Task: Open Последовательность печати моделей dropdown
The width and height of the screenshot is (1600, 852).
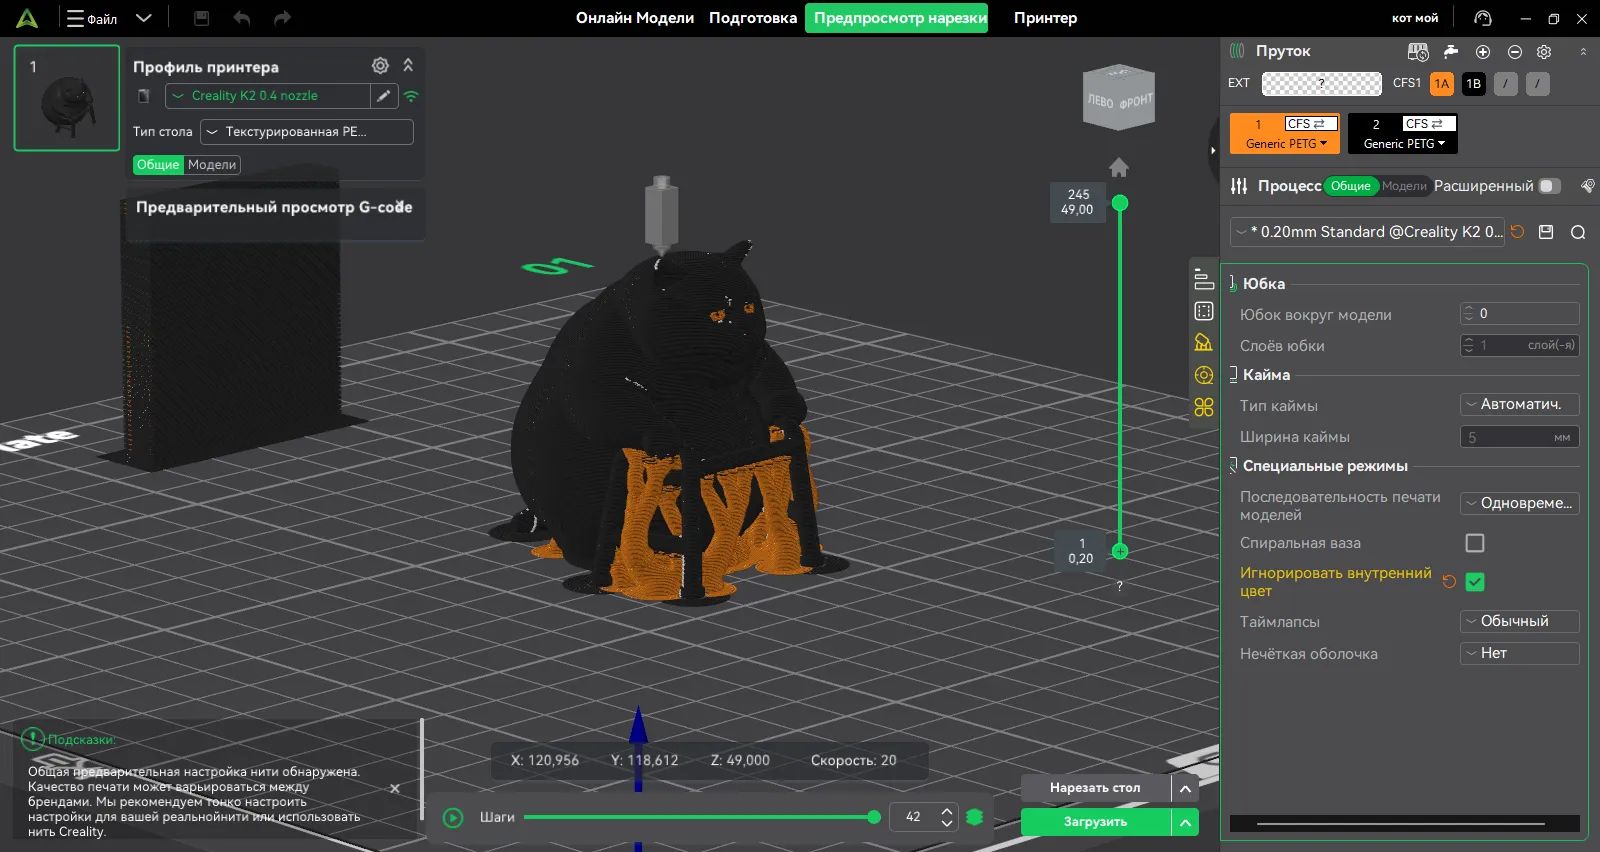Action: click(x=1520, y=503)
